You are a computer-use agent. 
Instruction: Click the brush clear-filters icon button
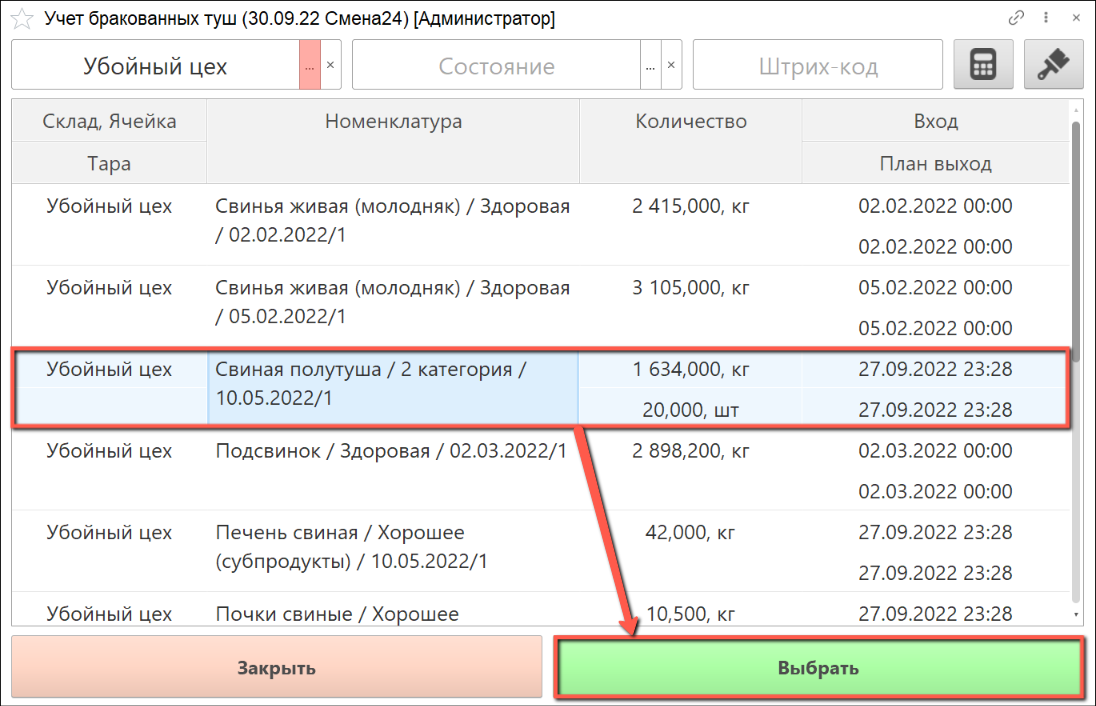[1053, 66]
